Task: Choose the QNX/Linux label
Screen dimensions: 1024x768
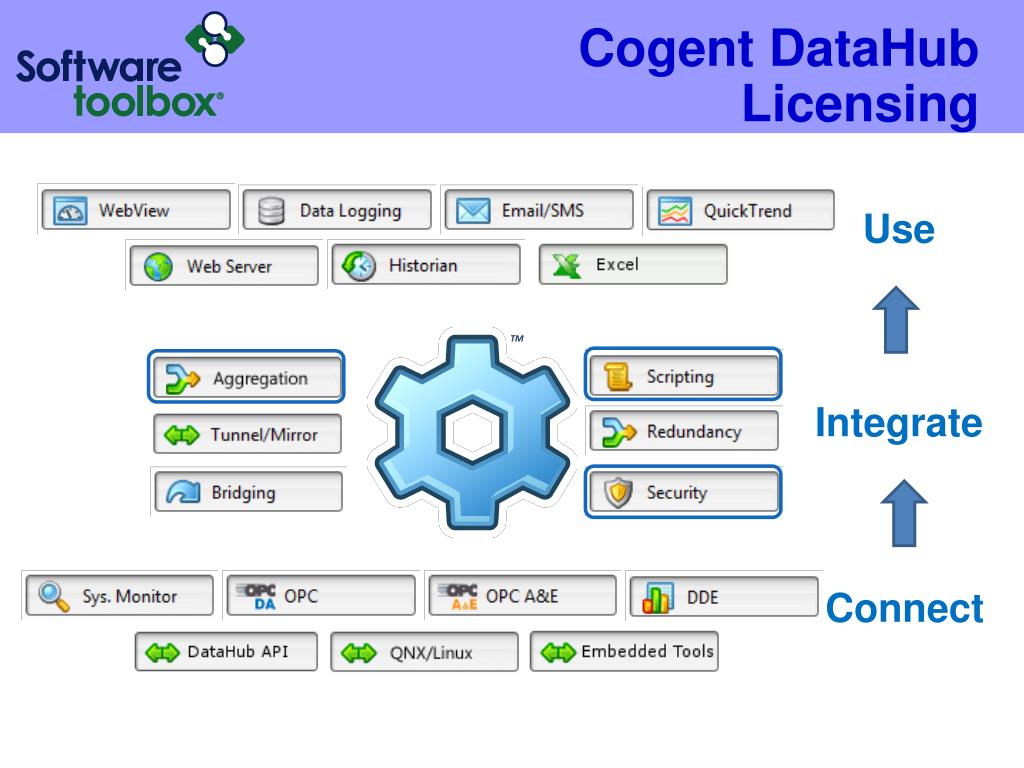Action: tap(431, 653)
